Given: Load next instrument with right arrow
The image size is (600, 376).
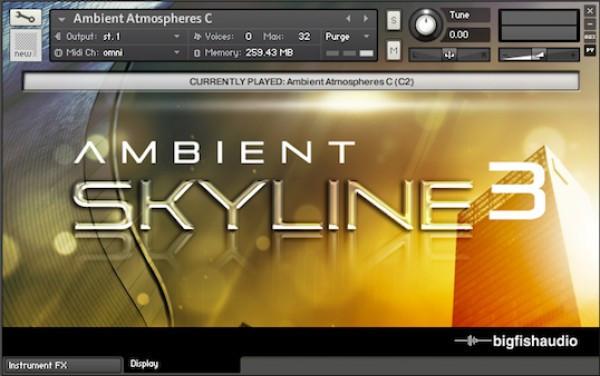Looking at the screenshot, I should point(366,18).
